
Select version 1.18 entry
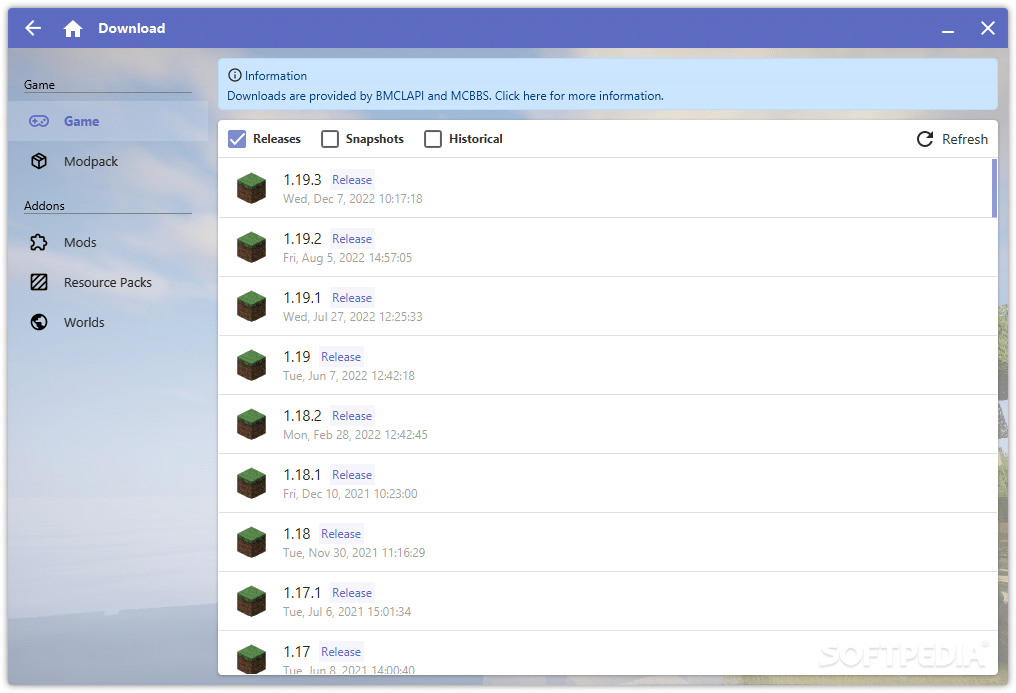(x=607, y=541)
